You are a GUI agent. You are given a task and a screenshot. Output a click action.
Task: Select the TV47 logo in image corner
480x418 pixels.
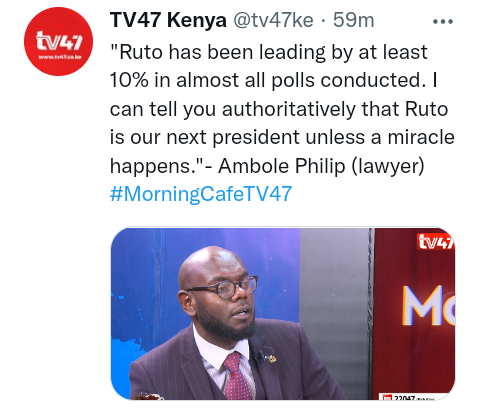click(x=436, y=241)
